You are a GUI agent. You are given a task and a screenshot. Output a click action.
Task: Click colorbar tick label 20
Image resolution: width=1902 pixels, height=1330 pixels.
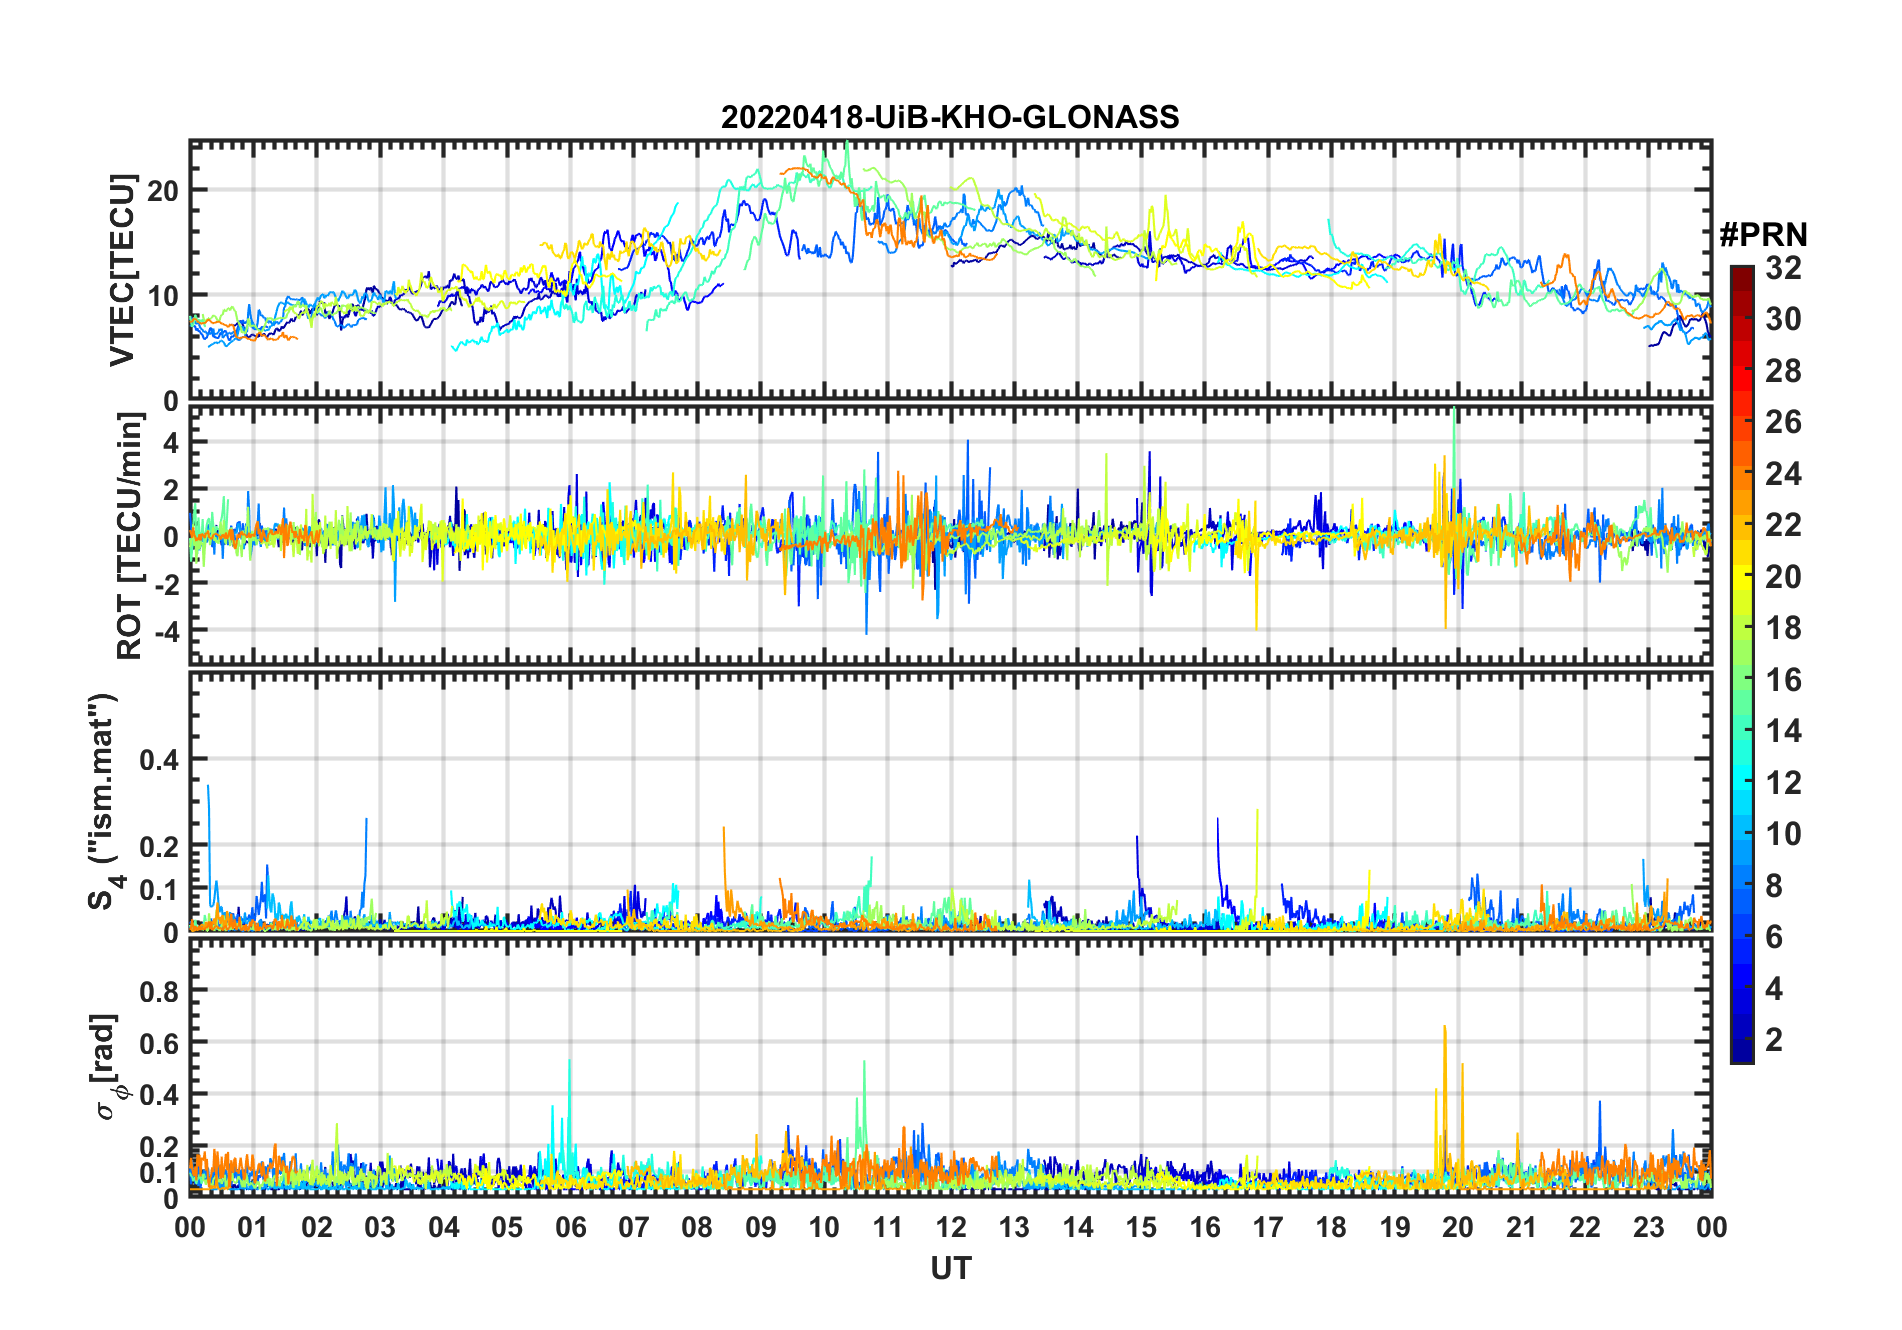(1783, 577)
